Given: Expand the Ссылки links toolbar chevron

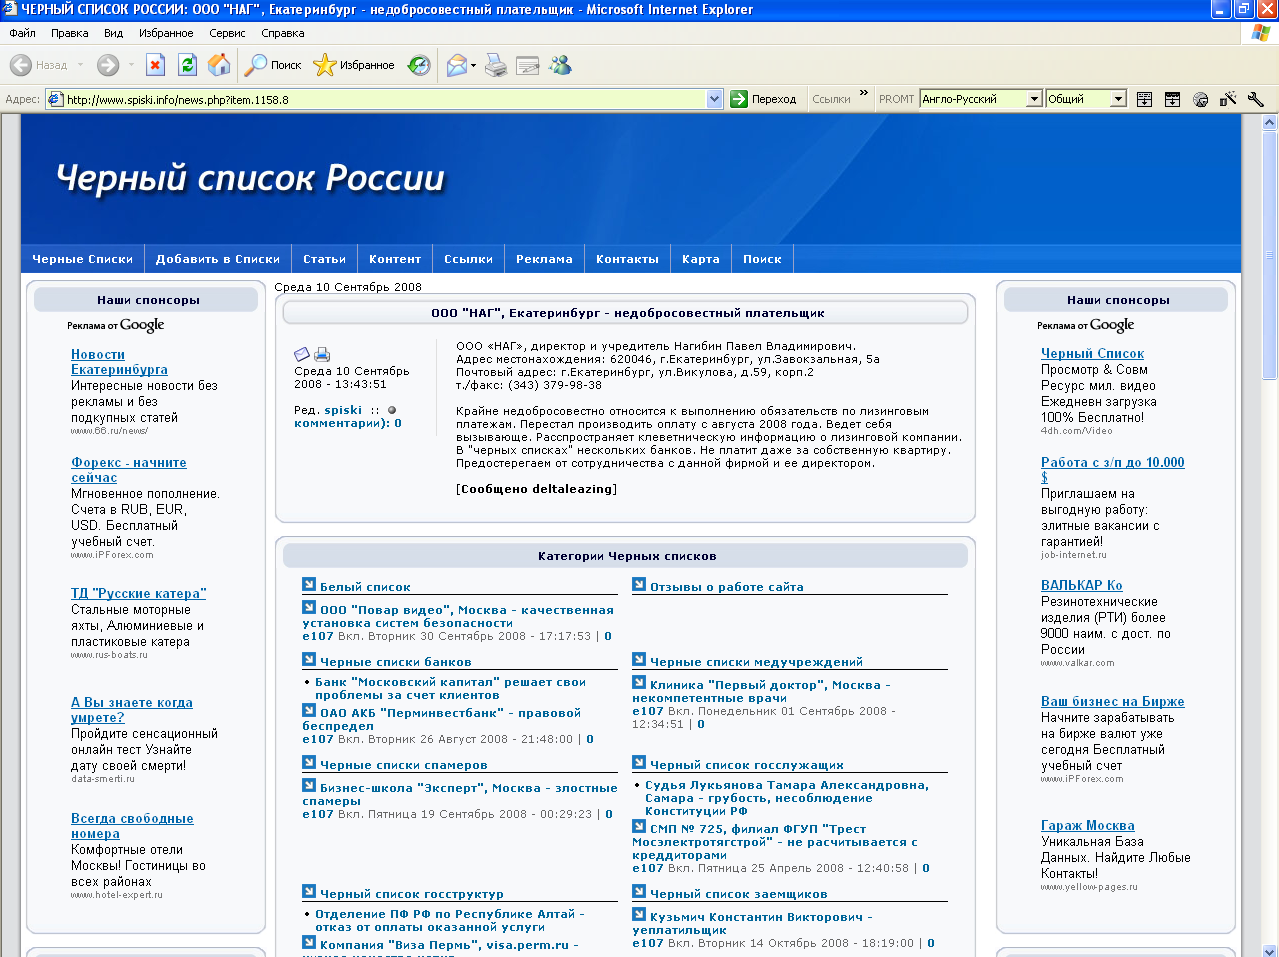Looking at the screenshot, I should point(864,94).
